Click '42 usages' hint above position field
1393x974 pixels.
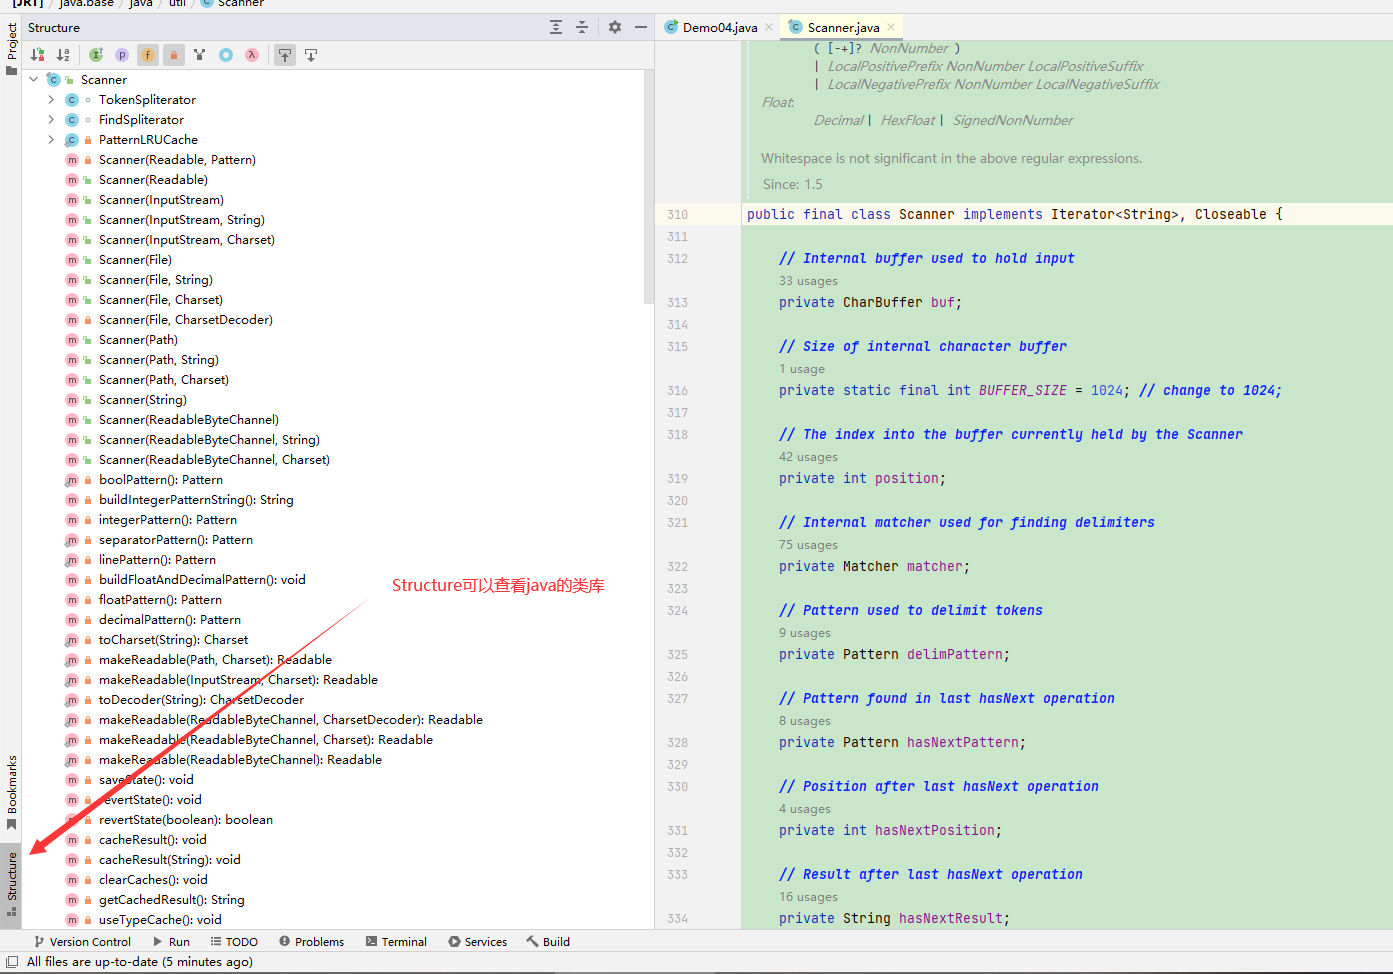[x=808, y=457]
